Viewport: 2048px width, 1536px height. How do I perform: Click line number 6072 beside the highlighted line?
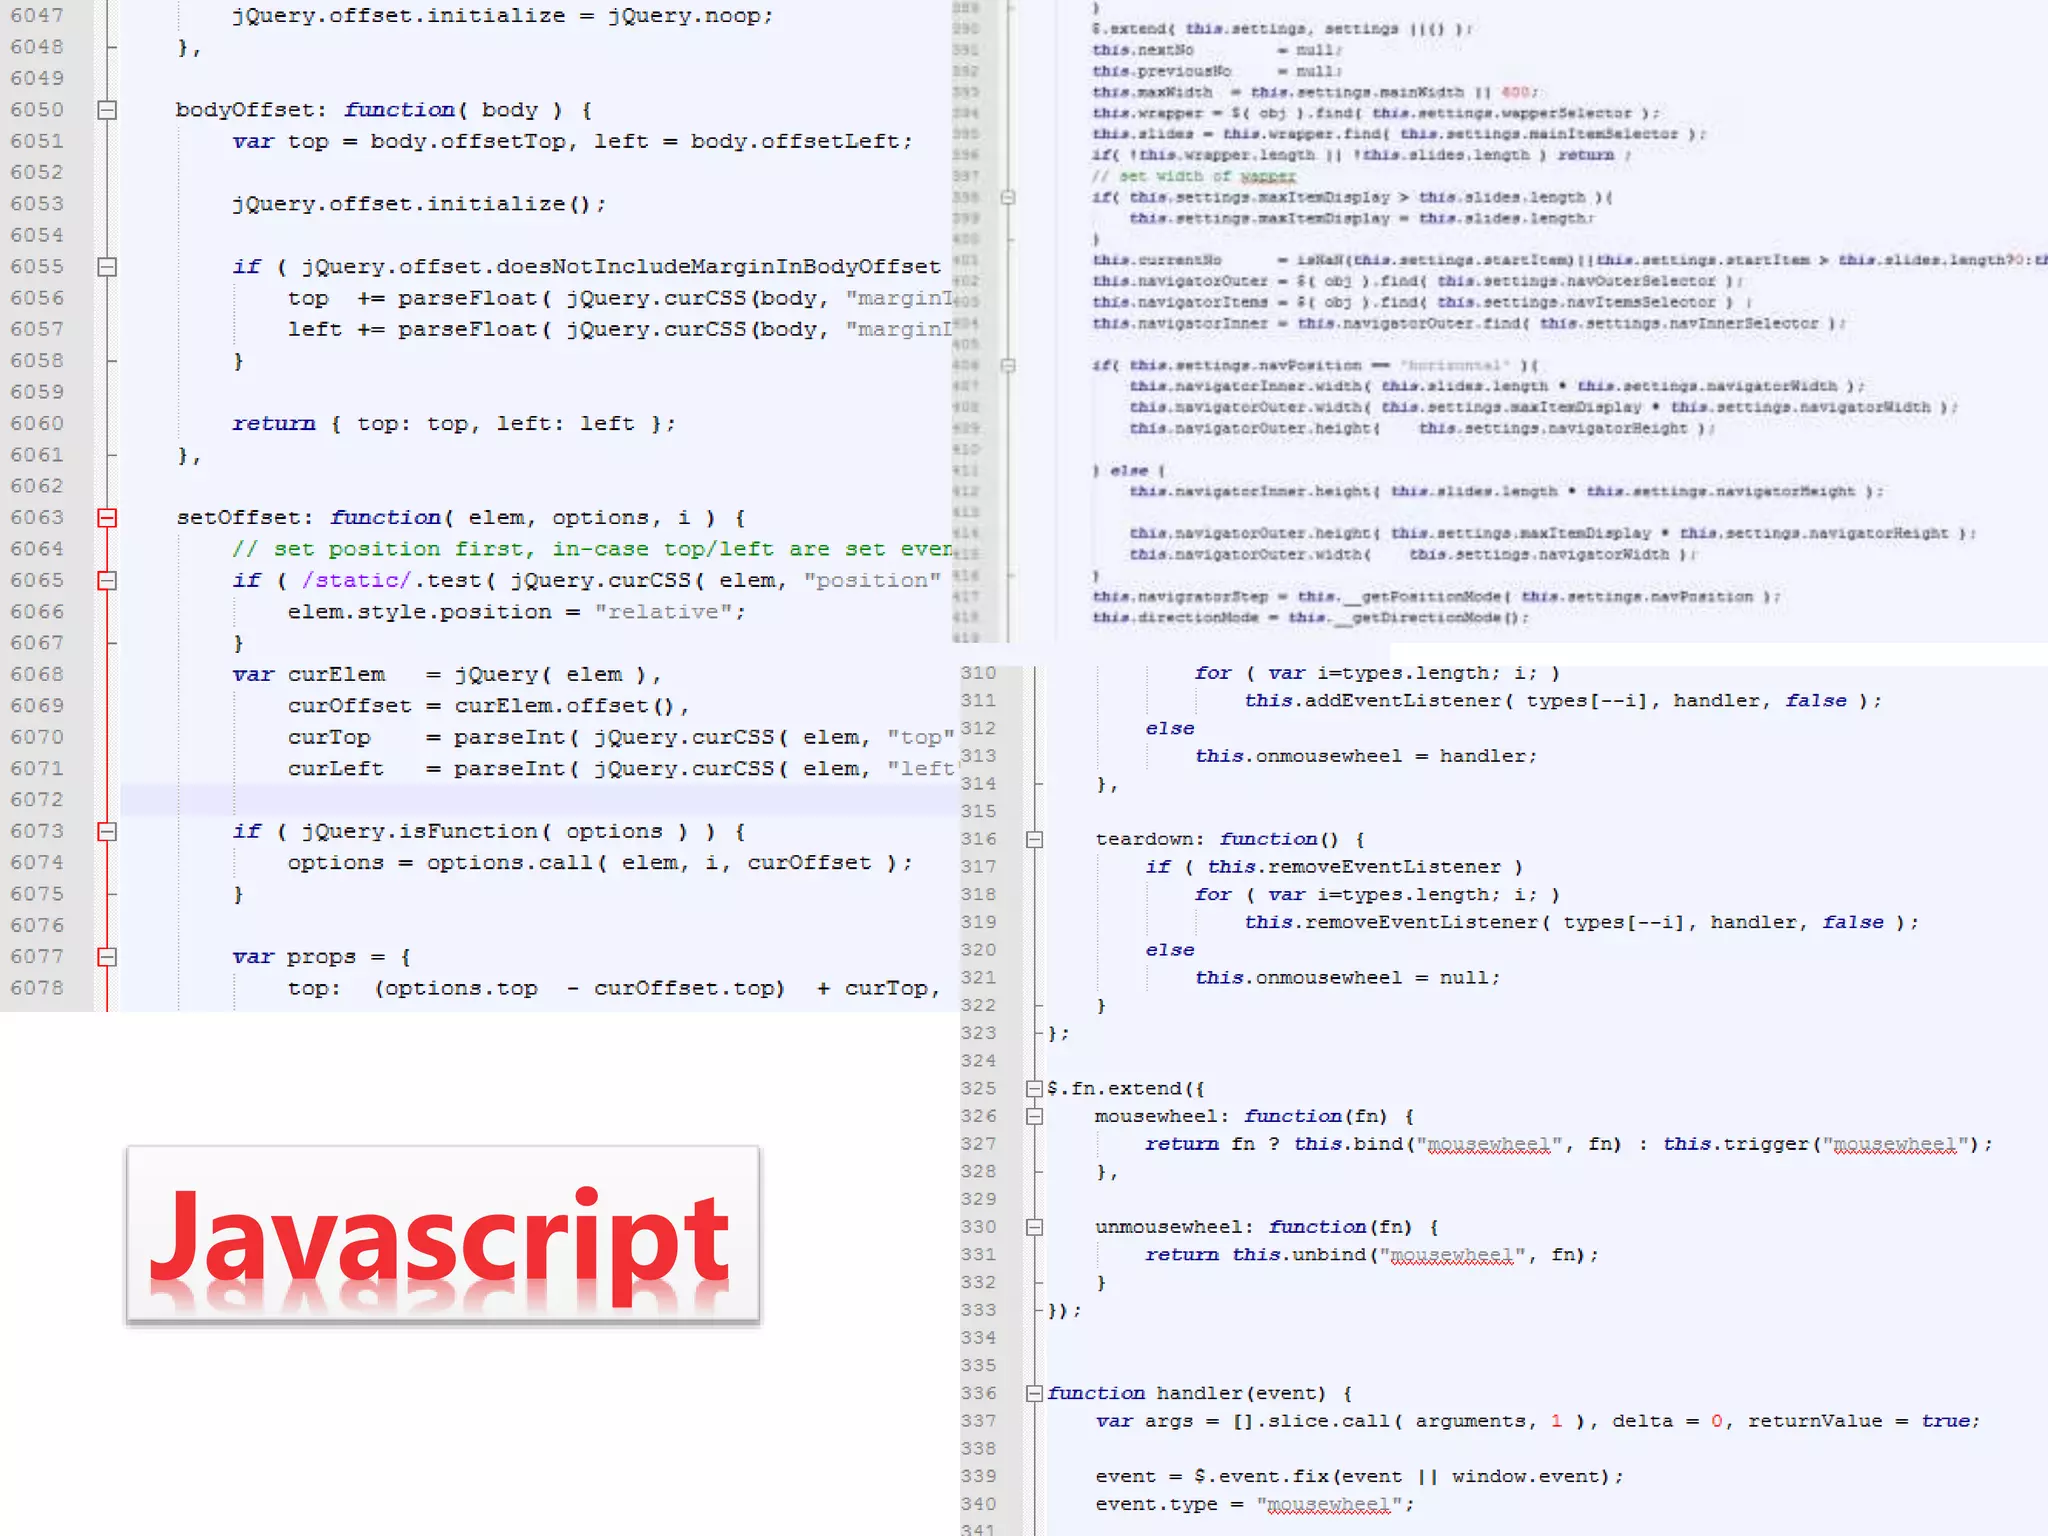point(37,800)
